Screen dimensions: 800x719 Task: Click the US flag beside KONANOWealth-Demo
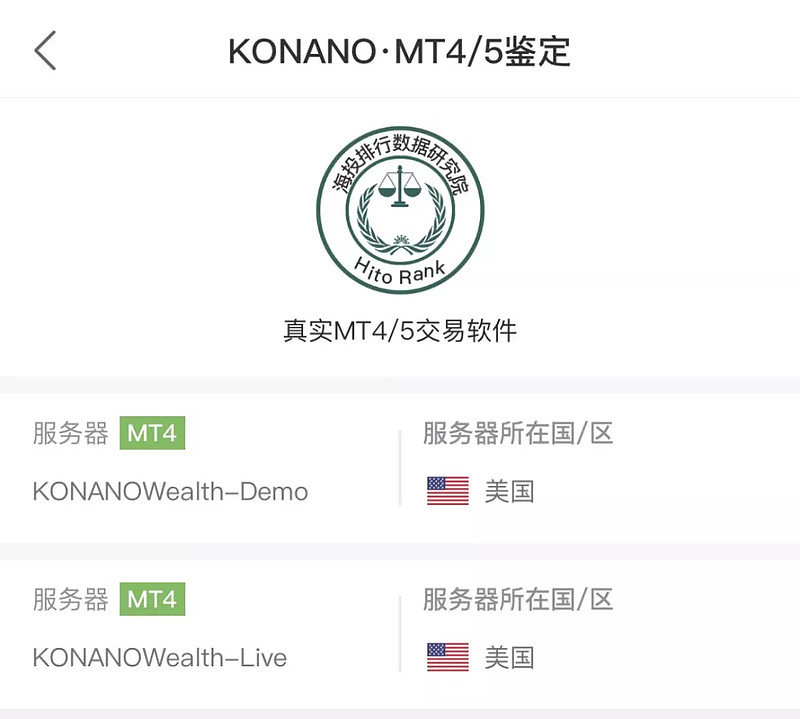(447, 491)
